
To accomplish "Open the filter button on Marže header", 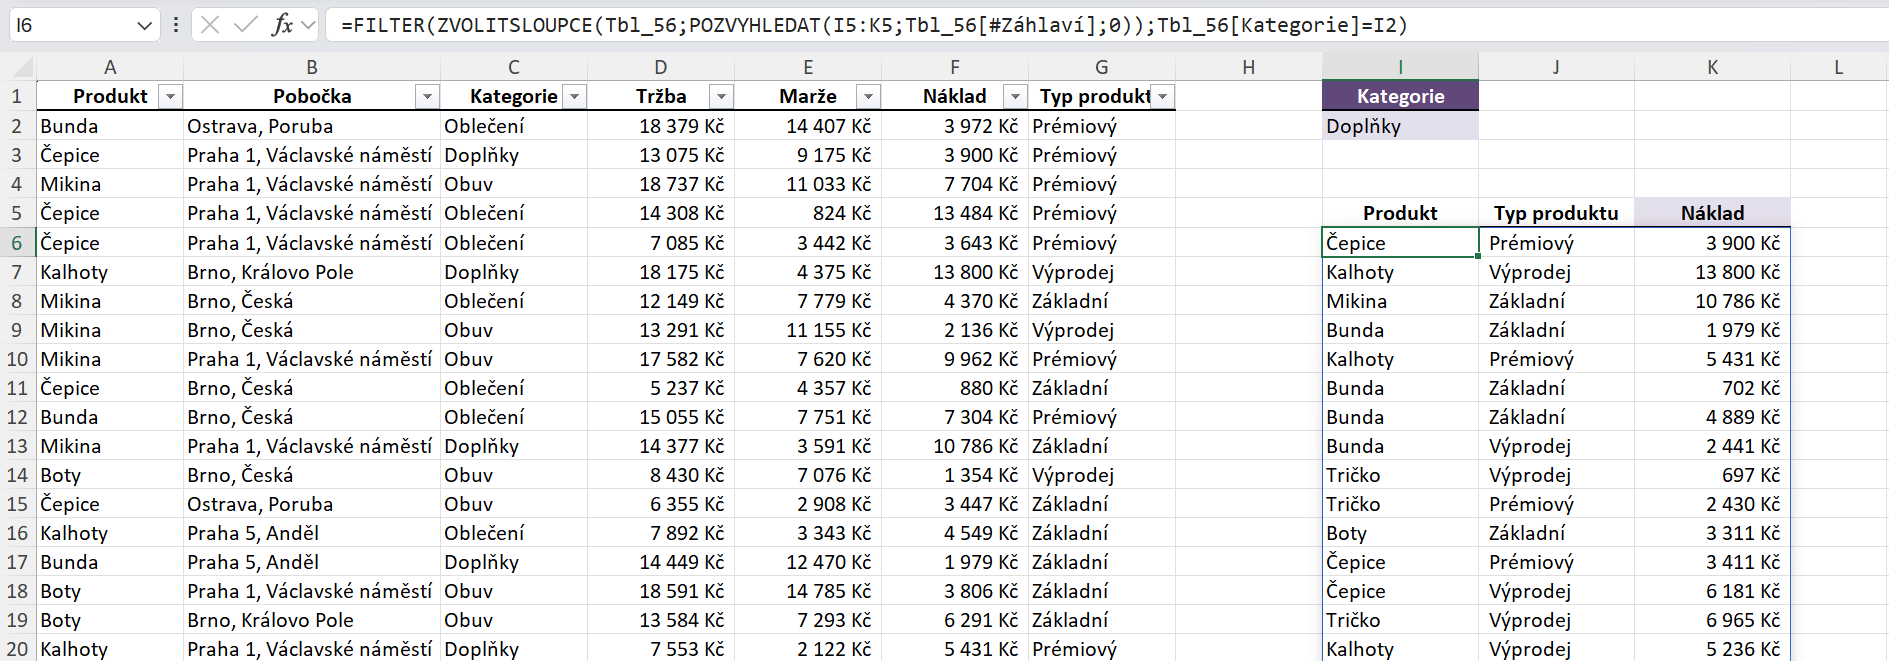I will (x=868, y=97).
